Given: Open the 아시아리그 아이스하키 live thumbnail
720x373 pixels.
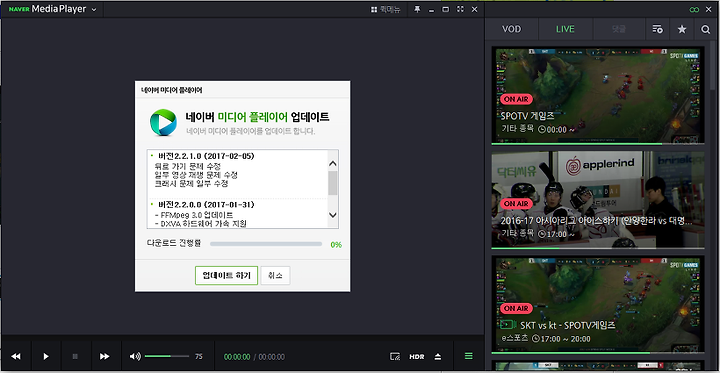Looking at the screenshot, I should (x=598, y=200).
